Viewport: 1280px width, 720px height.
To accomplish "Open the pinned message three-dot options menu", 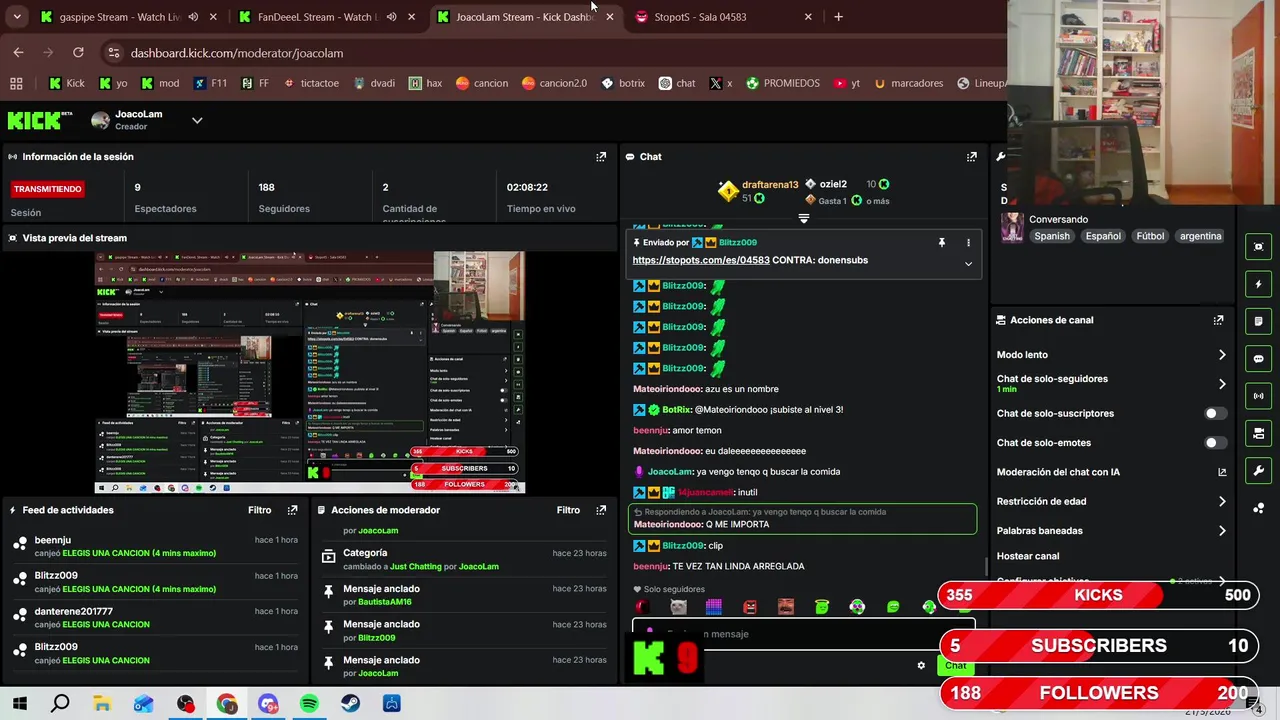I will click(967, 243).
